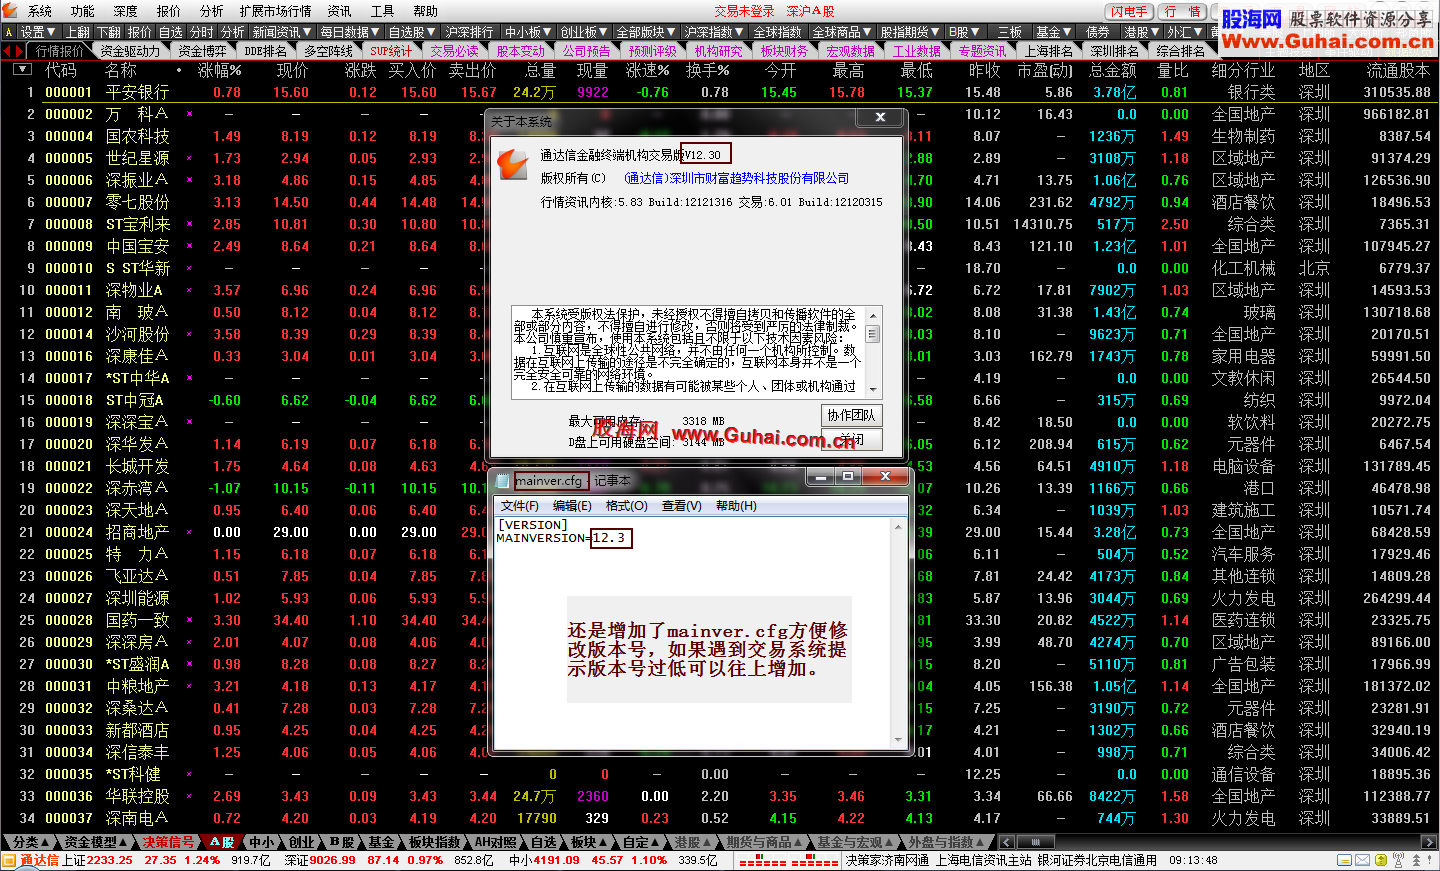Select stock row 000001 平安银行
Image resolution: width=1440 pixels, height=871 pixels.
720,92
